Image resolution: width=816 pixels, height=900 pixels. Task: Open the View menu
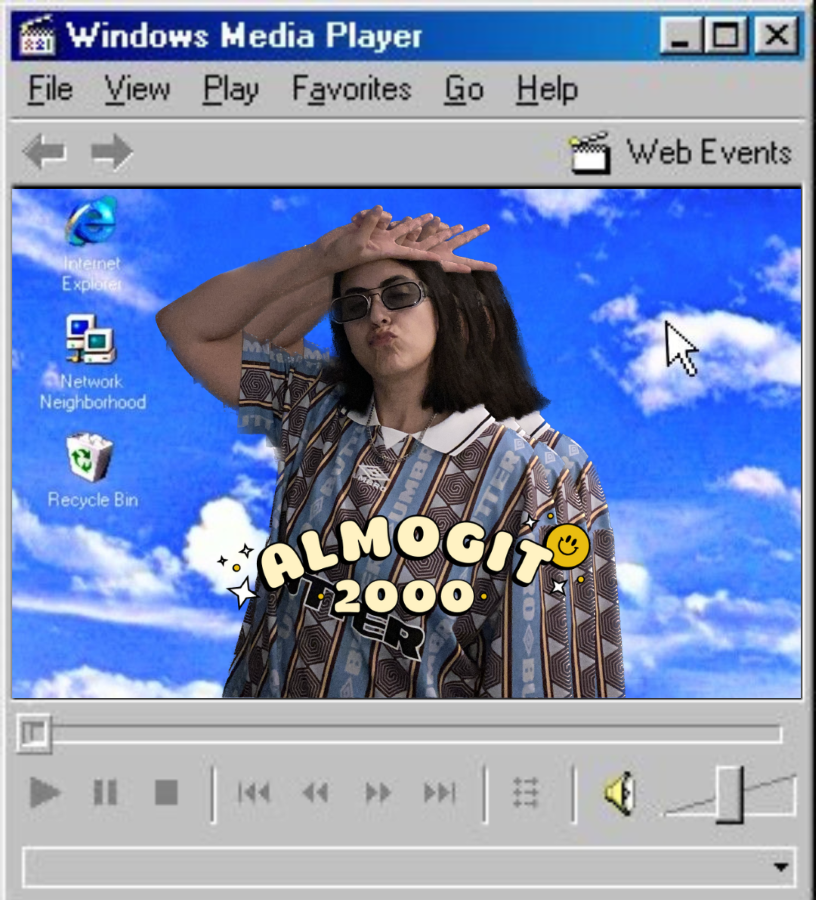[137, 90]
